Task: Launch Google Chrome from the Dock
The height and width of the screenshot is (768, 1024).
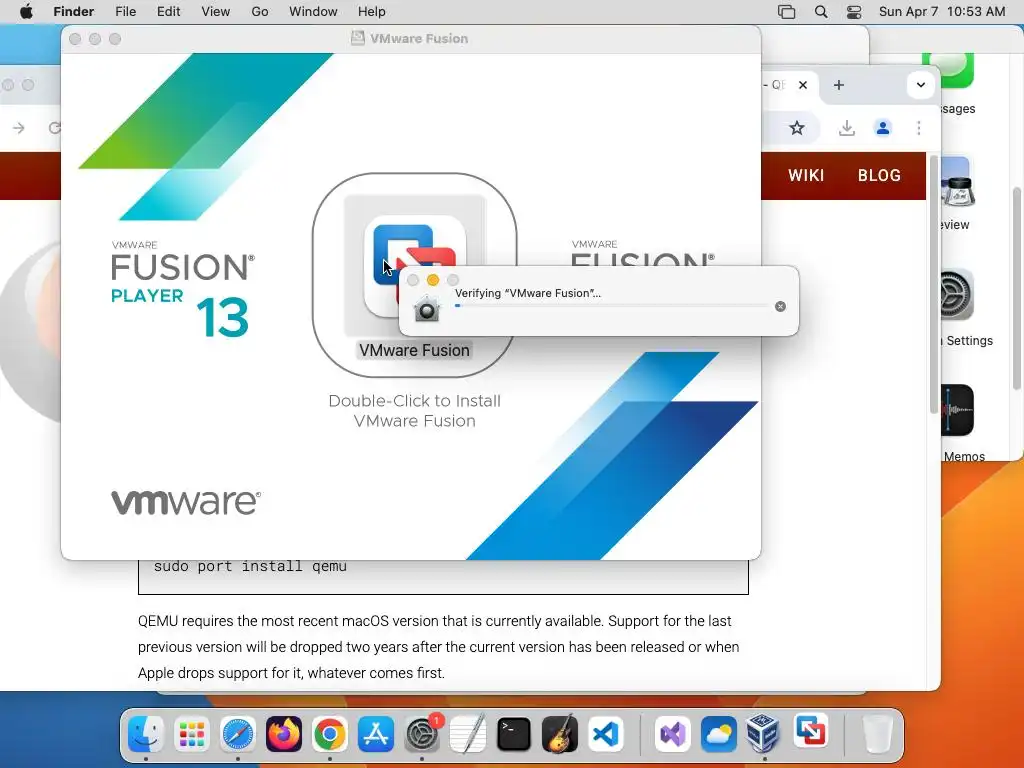Action: click(329, 733)
